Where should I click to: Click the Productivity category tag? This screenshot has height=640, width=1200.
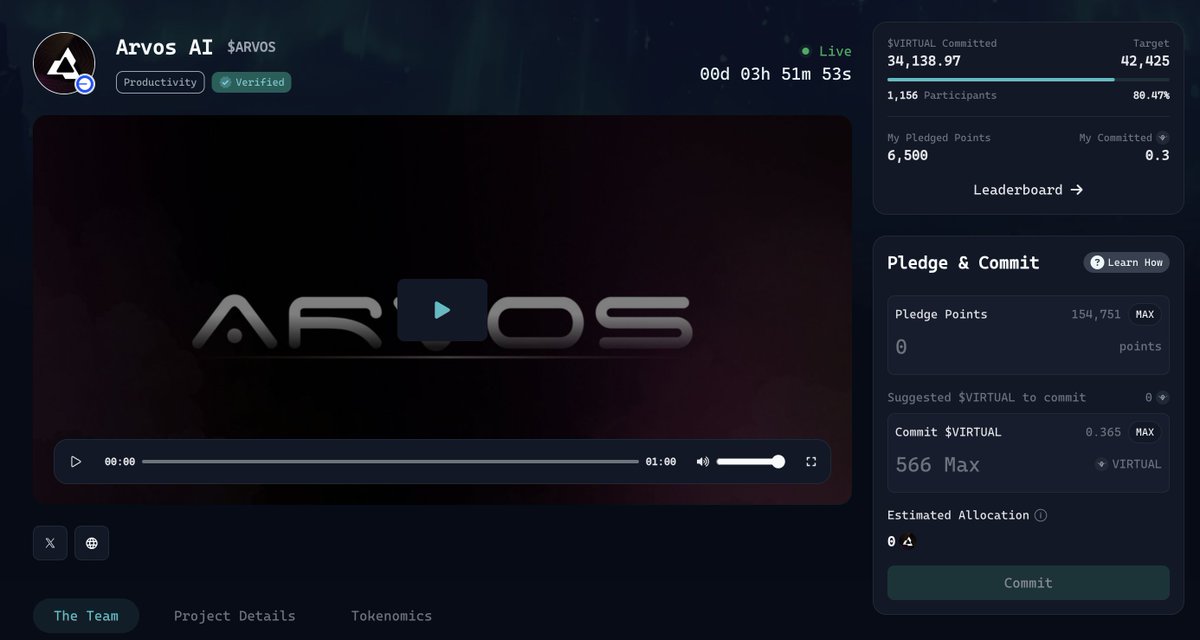point(160,82)
